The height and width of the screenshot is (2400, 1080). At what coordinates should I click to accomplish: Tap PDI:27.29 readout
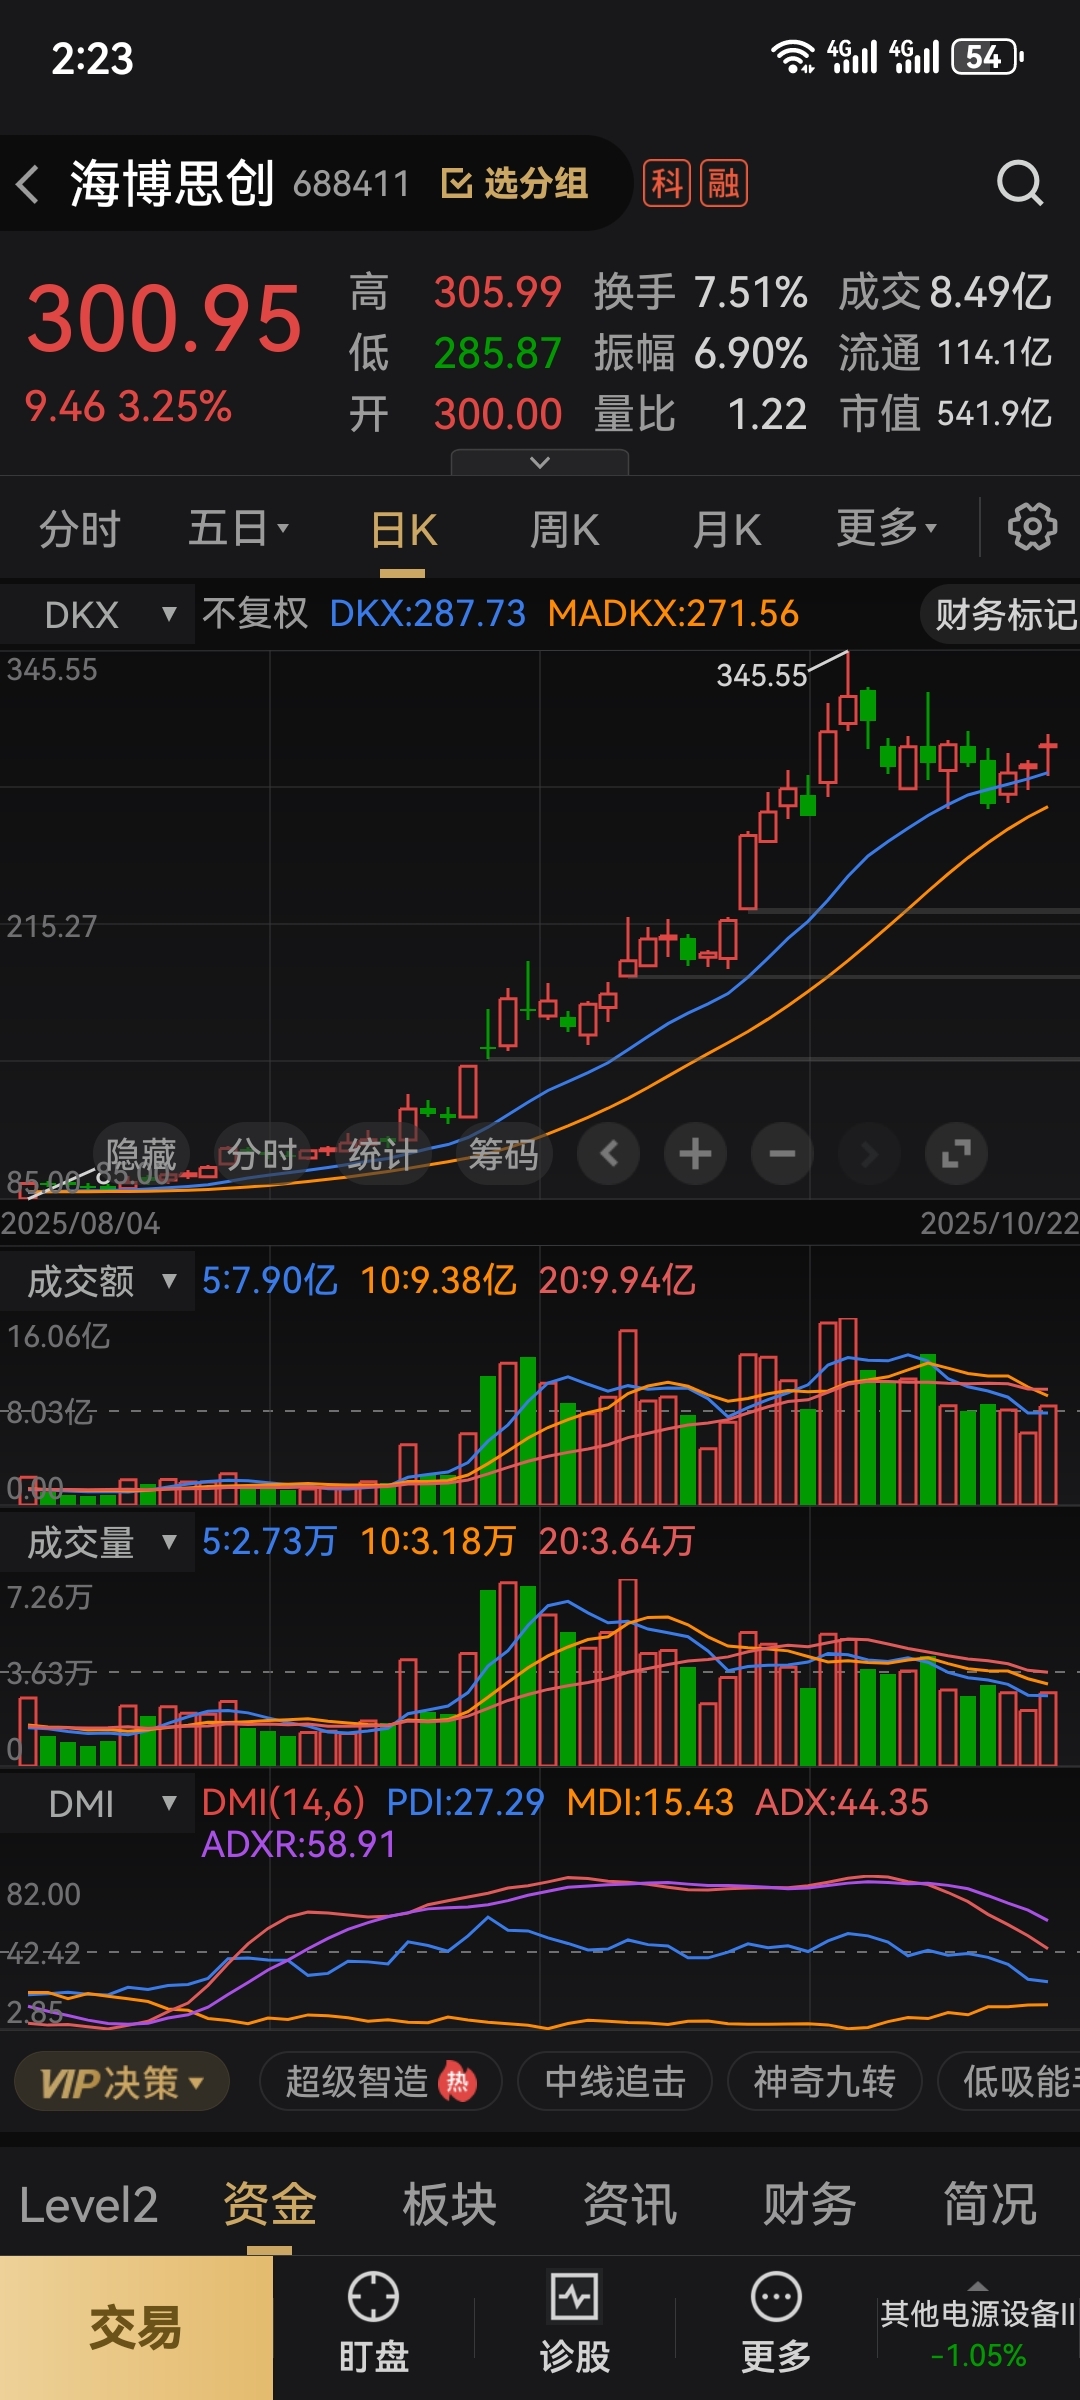465,1803
